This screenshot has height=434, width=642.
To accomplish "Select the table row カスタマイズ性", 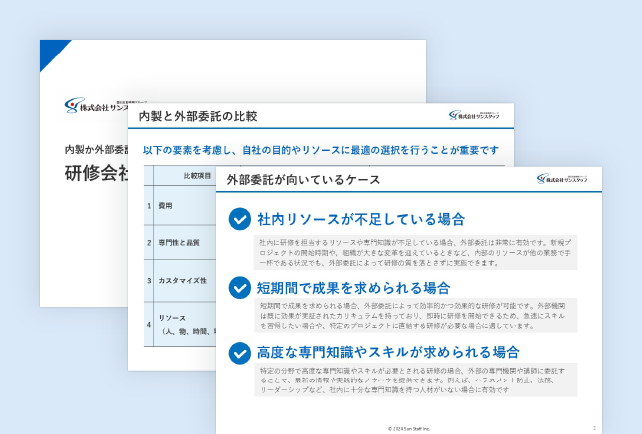I will point(180,280).
